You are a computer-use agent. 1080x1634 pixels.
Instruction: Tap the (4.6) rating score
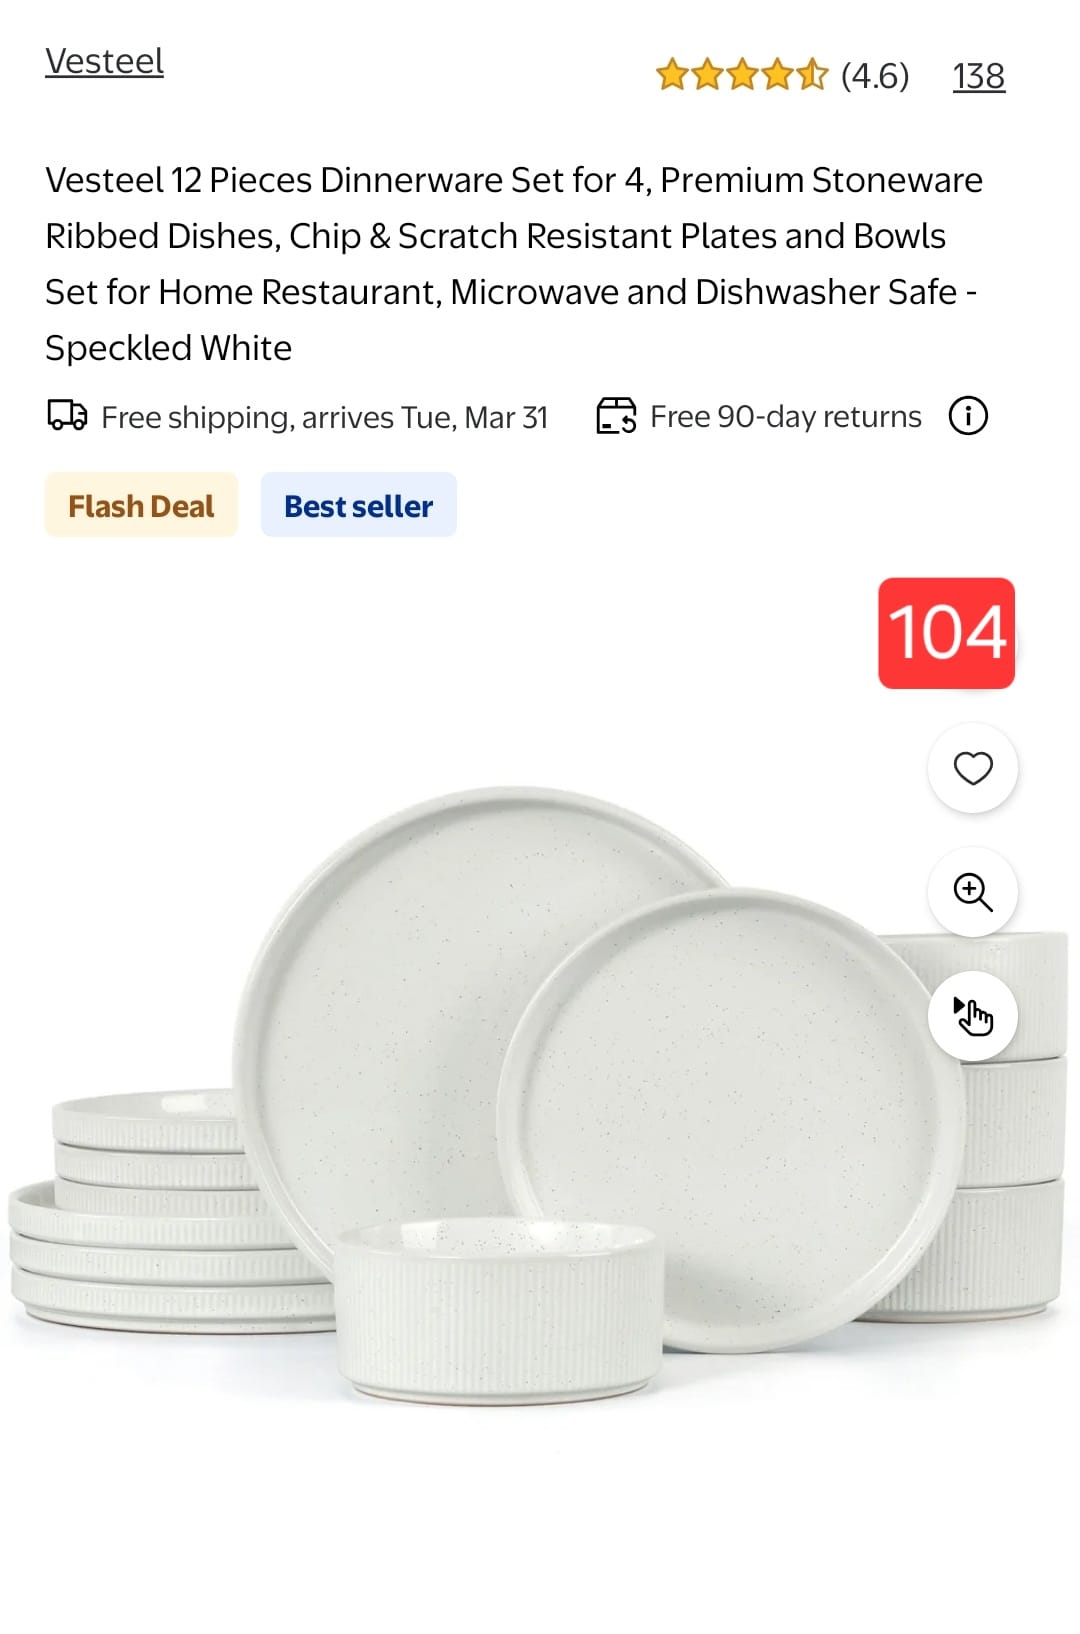(875, 76)
